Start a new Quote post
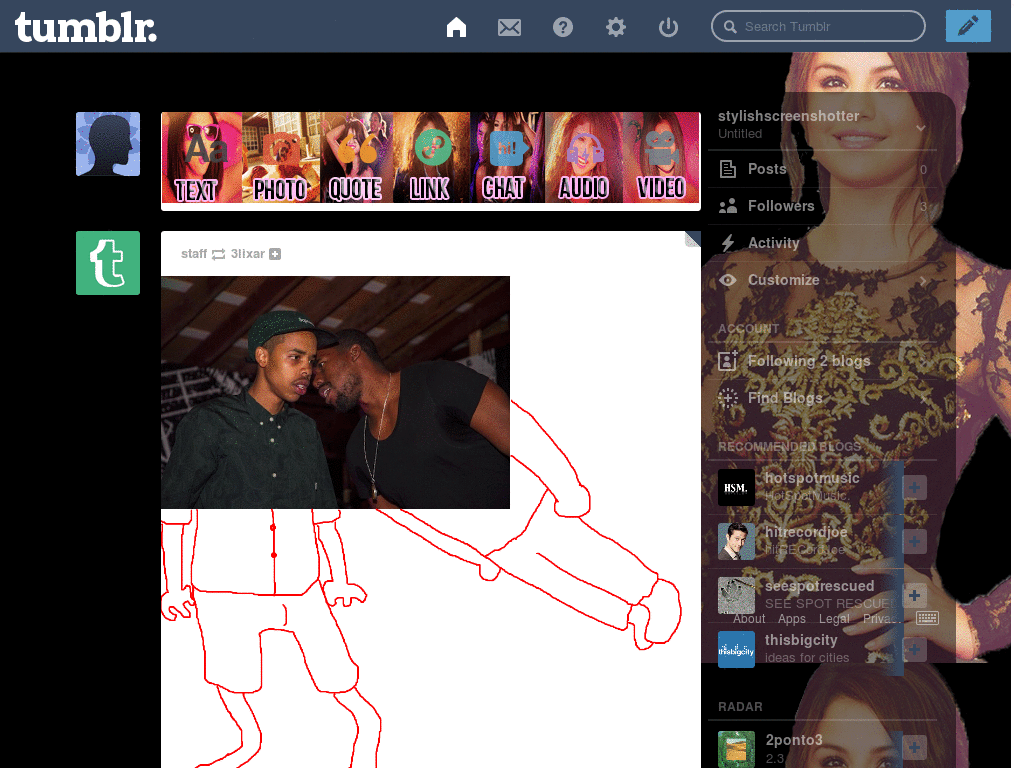1024x768 pixels. tap(356, 158)
